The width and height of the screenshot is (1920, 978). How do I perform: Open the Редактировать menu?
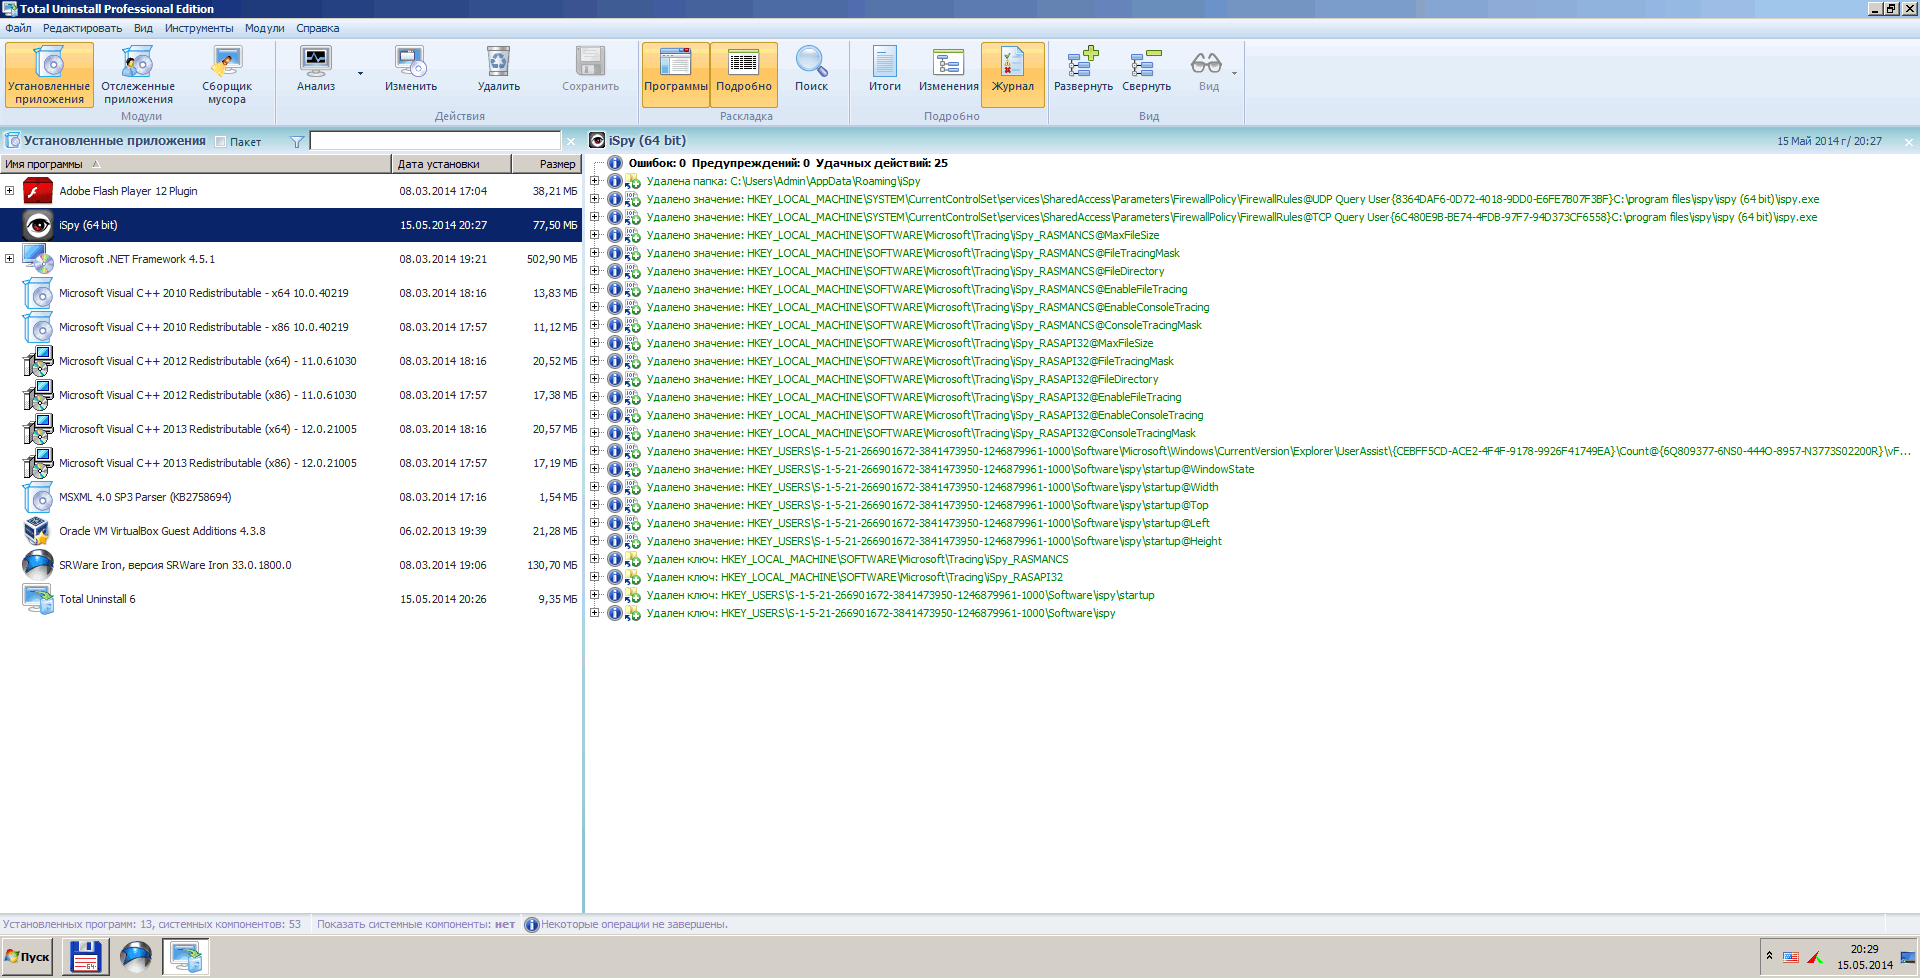[x=82, y=28]
